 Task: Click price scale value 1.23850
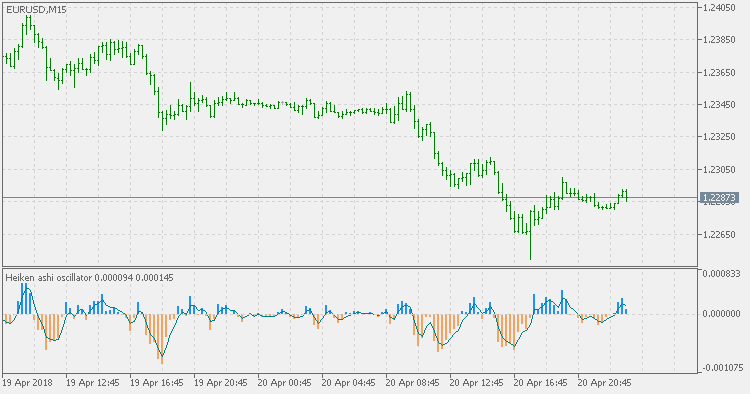[x=719, y=40]
